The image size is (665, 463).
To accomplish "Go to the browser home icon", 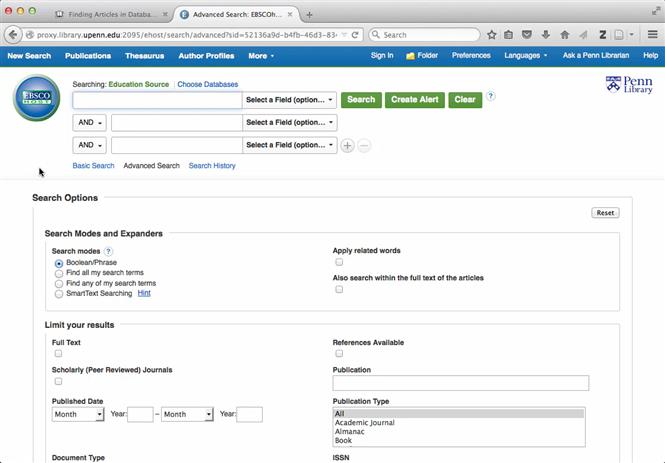I will (564, 35).
